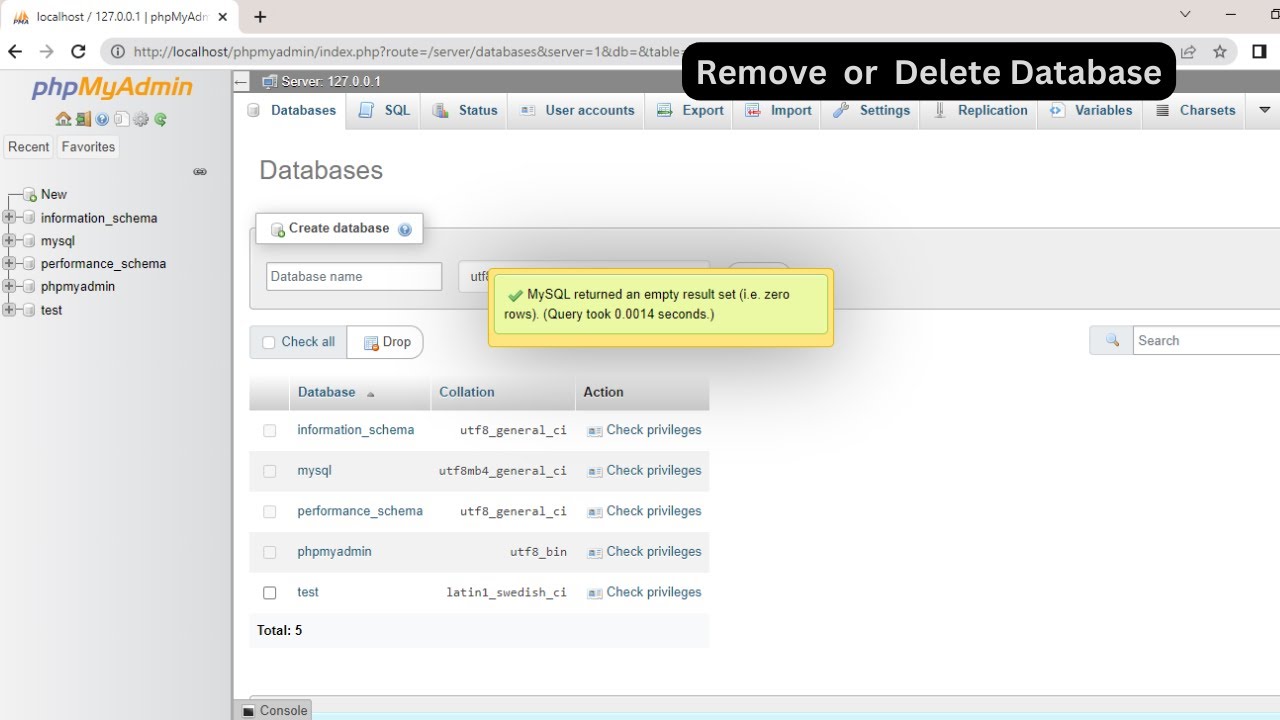
Task: Open navigation panel settings gear icon
Action: [141, 119]
